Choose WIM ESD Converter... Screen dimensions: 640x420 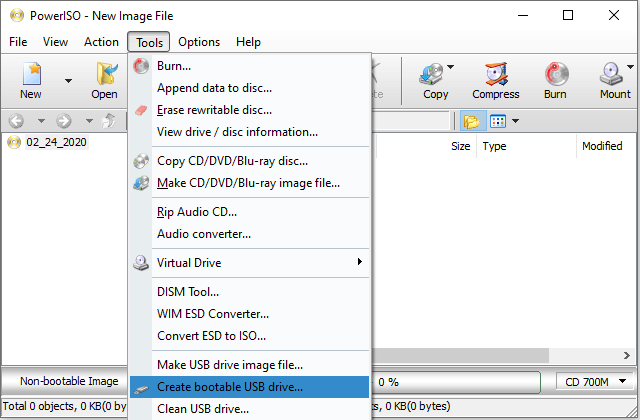249,314
